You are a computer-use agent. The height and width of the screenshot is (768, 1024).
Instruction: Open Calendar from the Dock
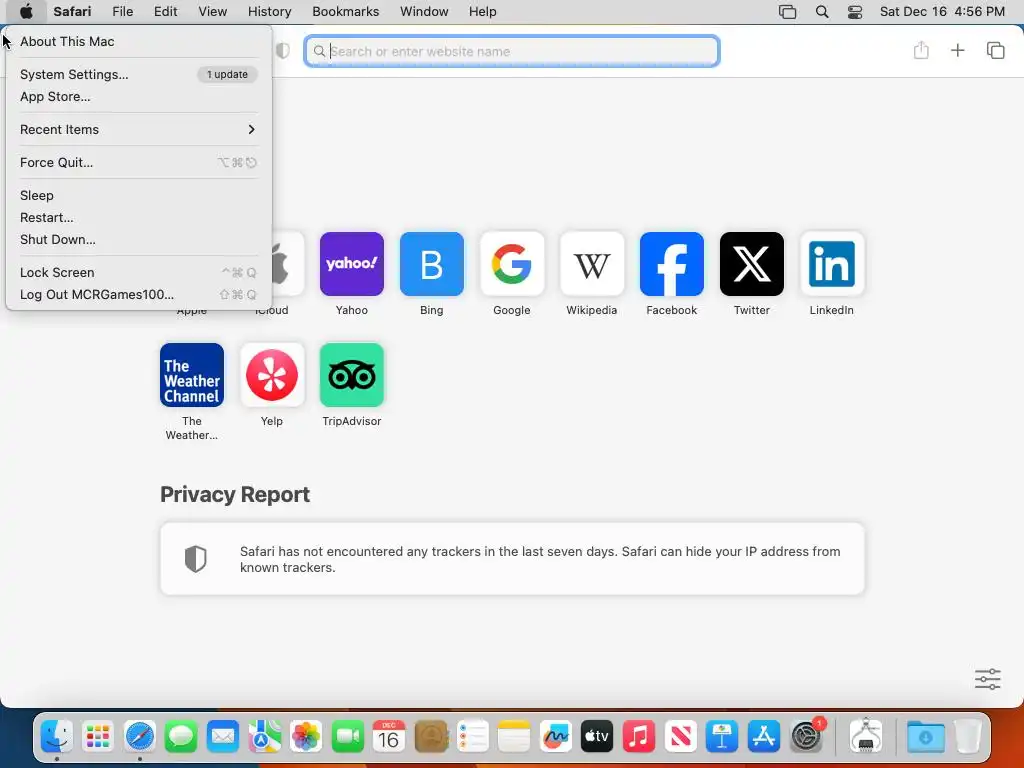click(389, 737)
